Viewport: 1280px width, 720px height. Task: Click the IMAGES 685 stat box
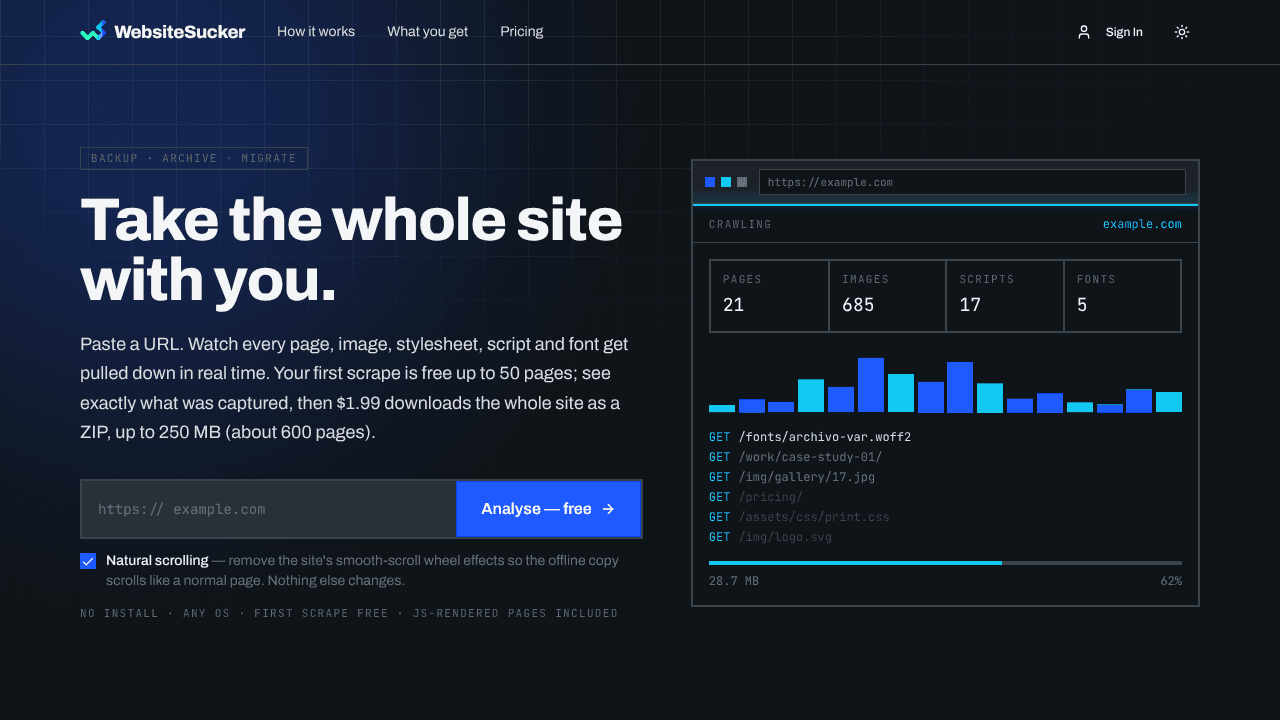click(x=887, y=296)
